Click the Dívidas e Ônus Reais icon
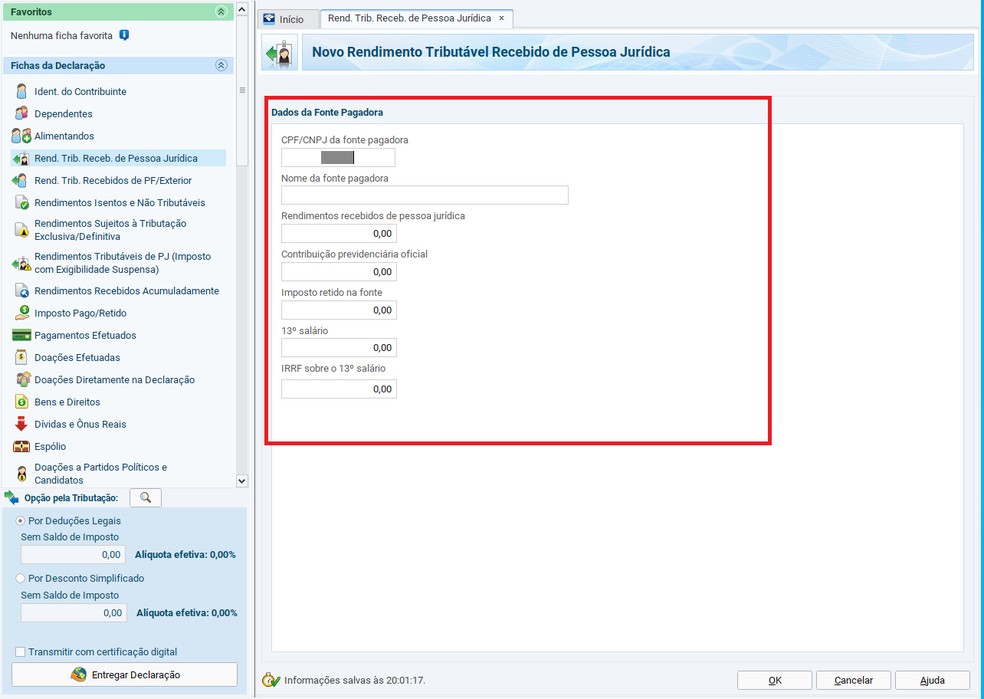Screen dimensions: 984x699 click(21, 424)
